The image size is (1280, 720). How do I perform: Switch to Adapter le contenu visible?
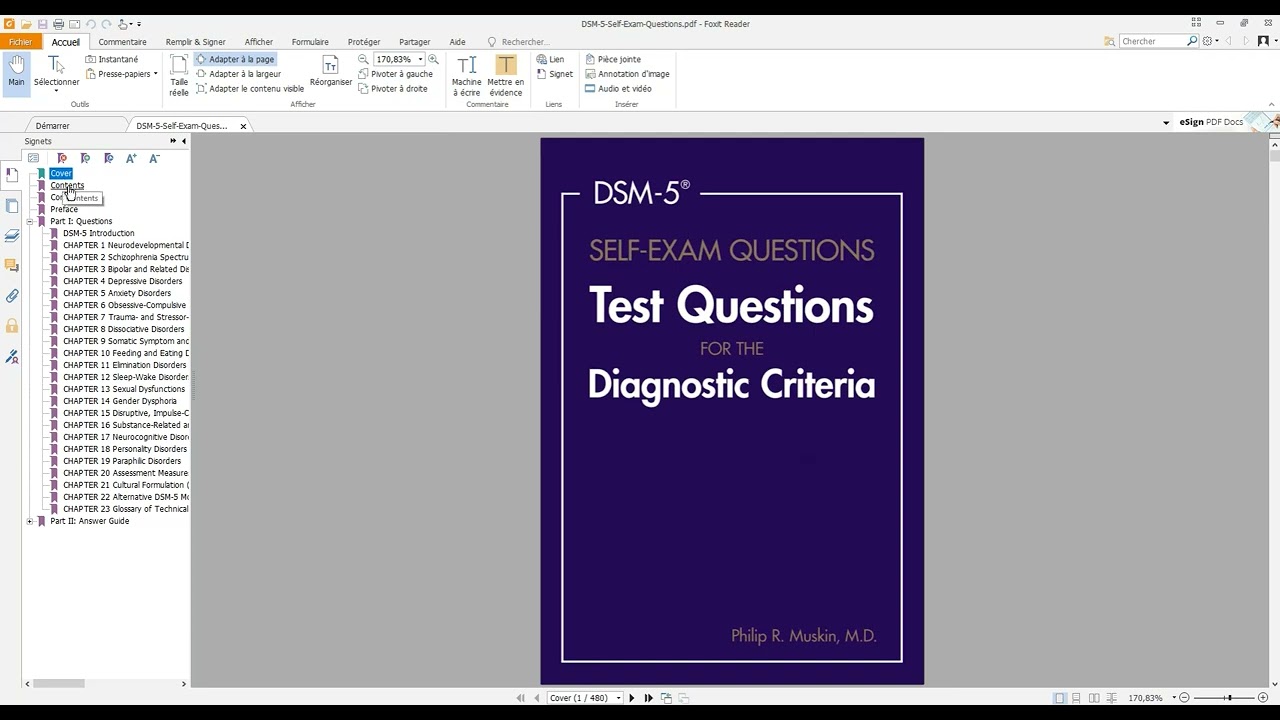click(250, 88)
